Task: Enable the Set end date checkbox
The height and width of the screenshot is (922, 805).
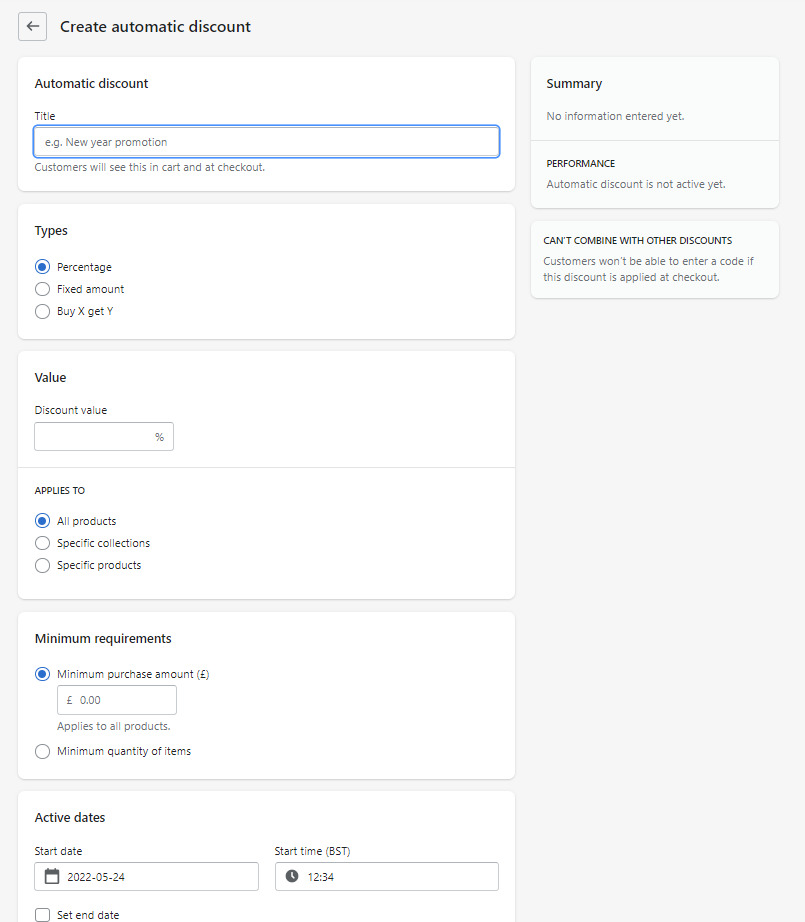Action: [x=42, y=914]
